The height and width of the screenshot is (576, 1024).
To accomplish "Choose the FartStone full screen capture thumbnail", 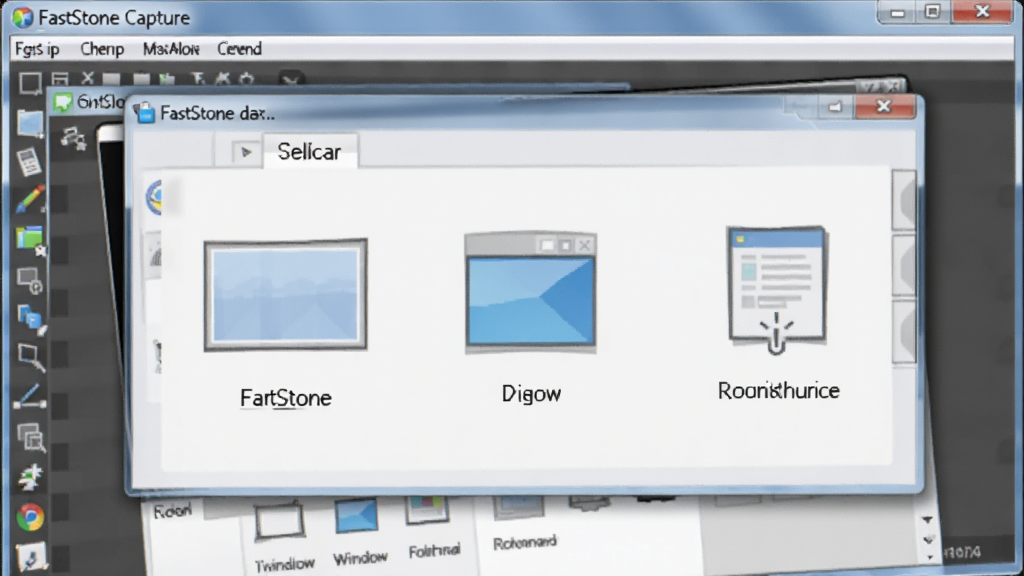I will pos(285,295).
